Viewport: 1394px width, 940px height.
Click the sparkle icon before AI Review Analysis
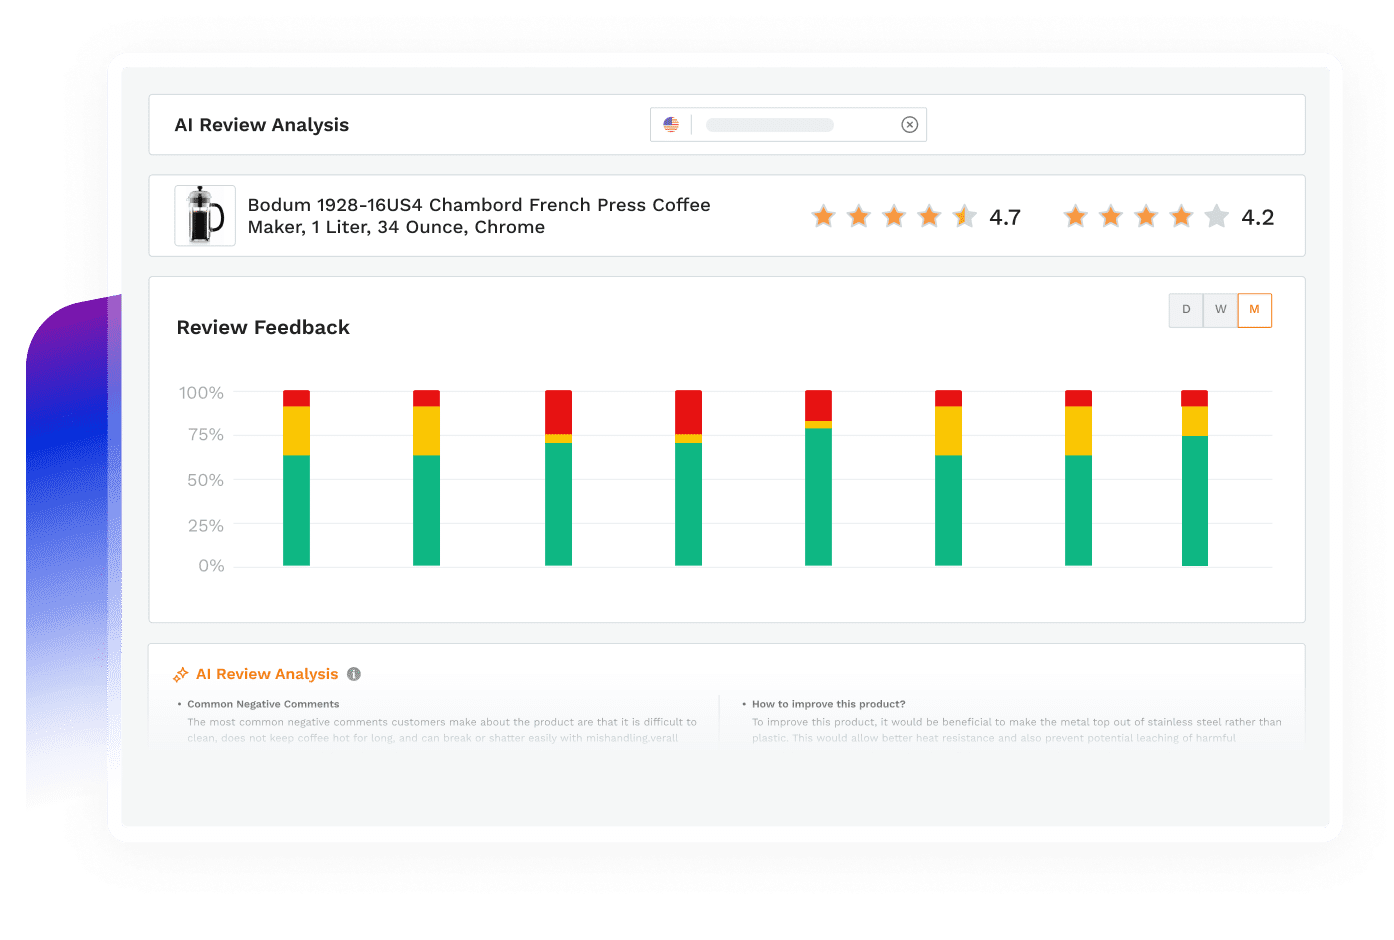181,674
